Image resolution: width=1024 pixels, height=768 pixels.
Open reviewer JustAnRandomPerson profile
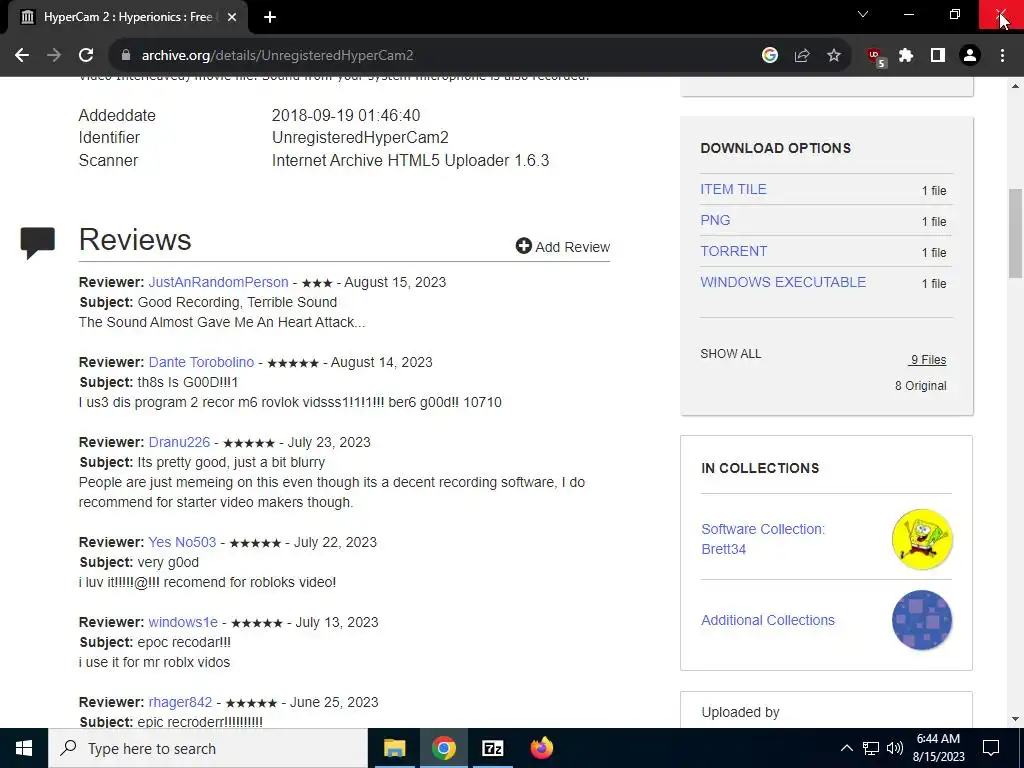[x=218, y=282]
